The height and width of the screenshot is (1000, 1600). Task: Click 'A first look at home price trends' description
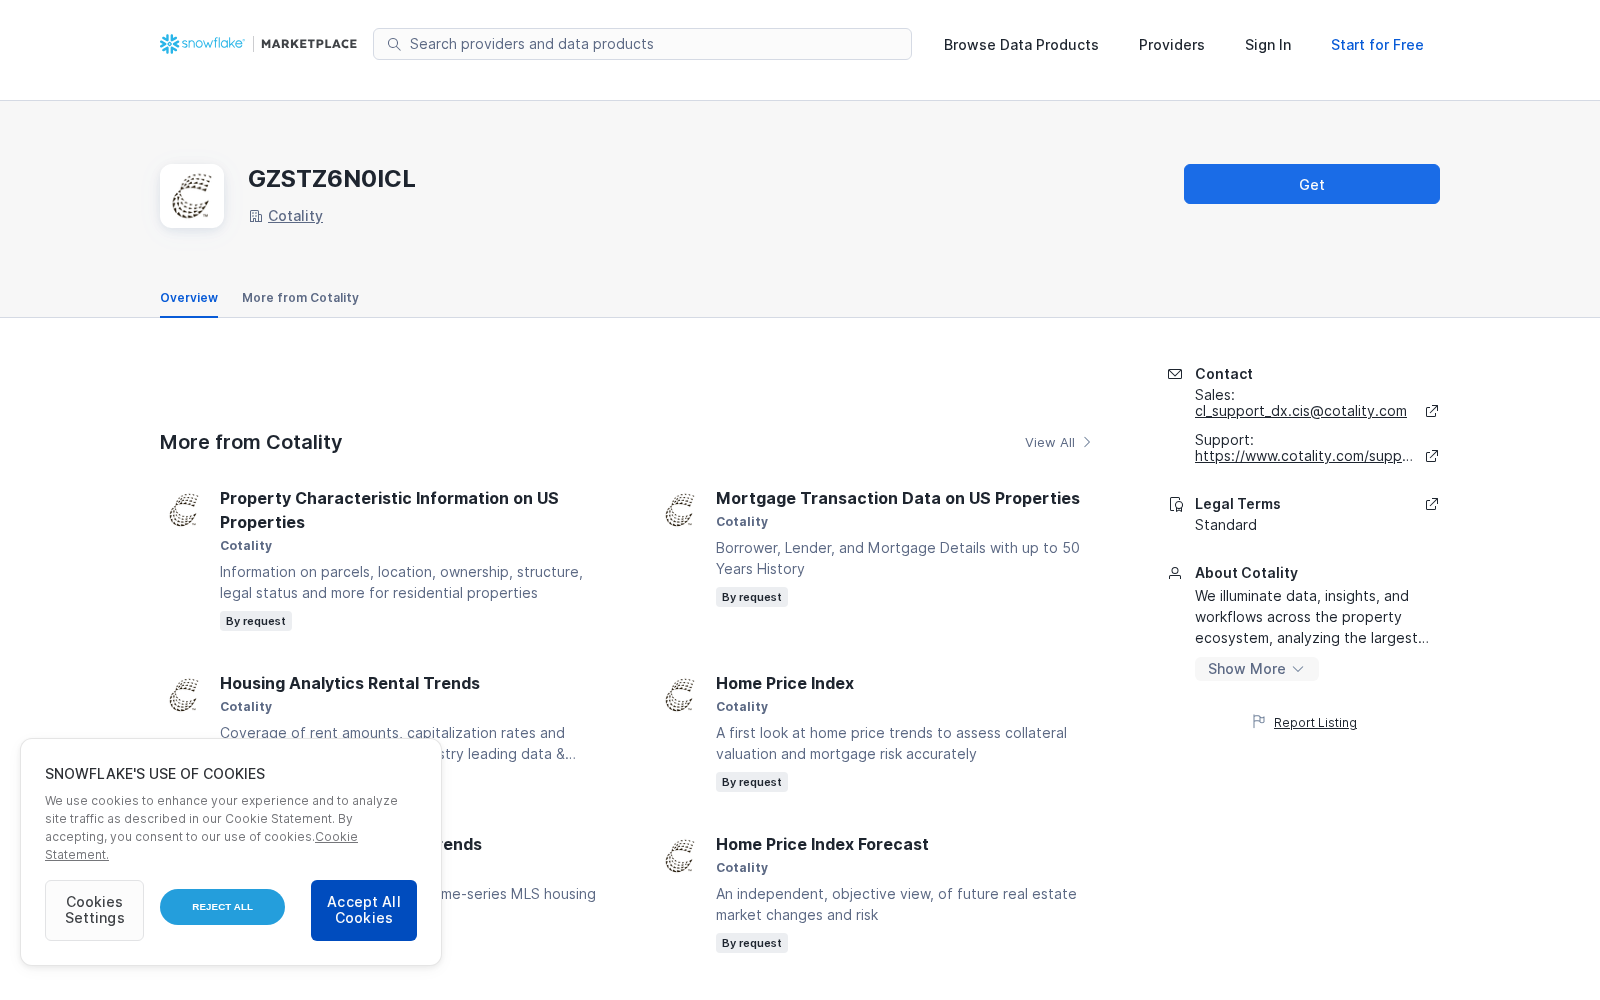pyautogui.click(x=891, y=743)
